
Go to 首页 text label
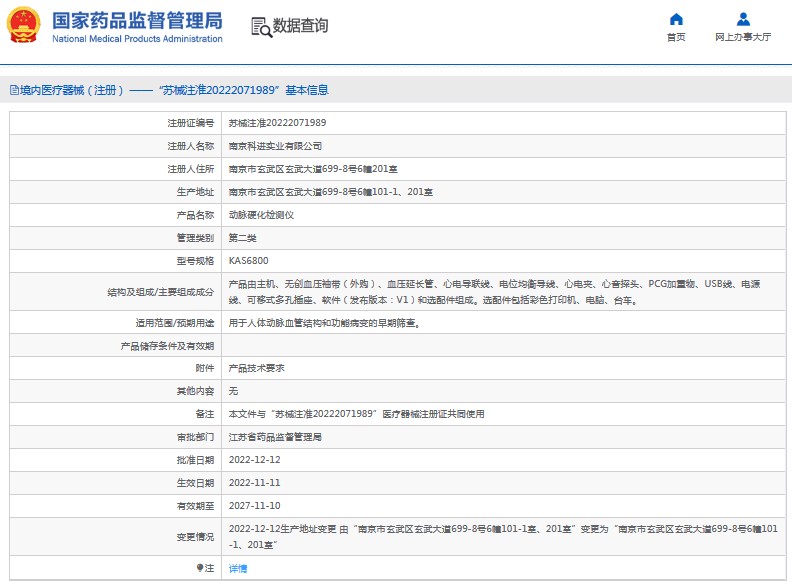(x=676, y=37)
